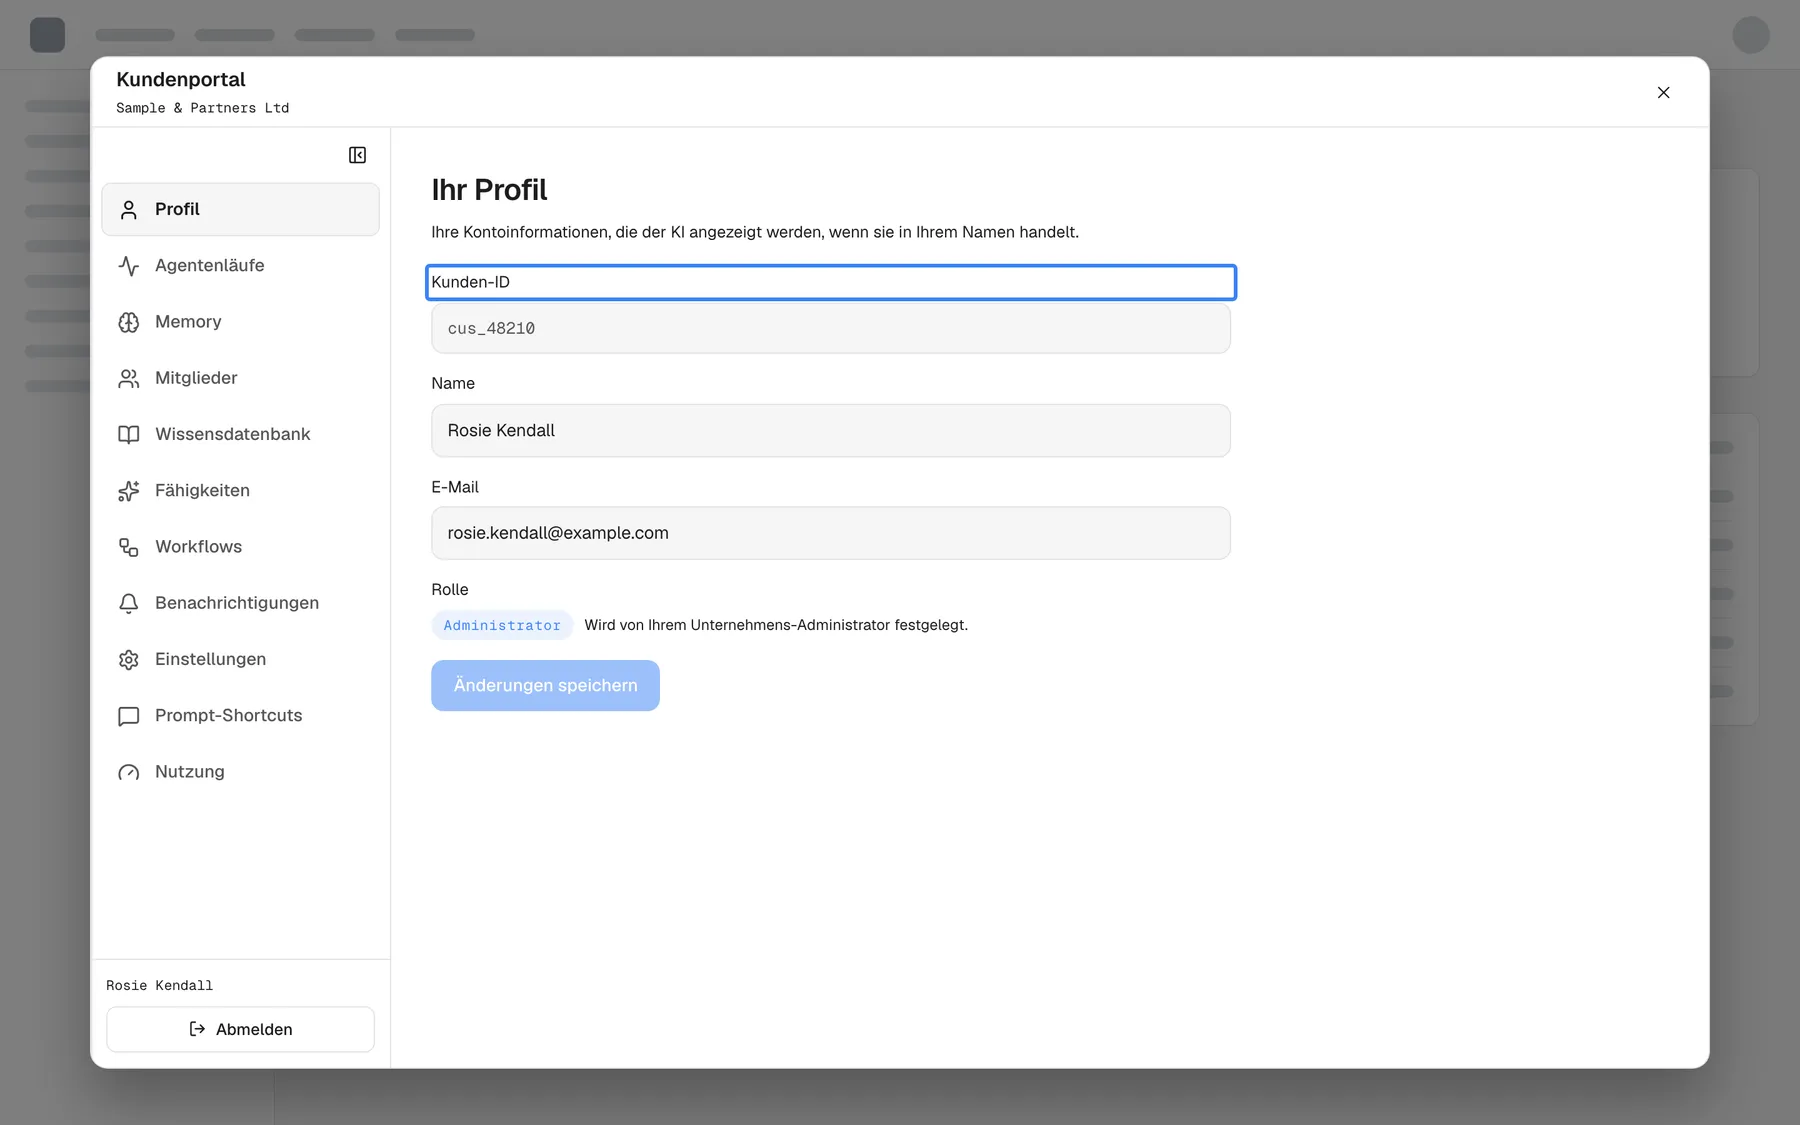The height and width of the screenshot is (1125, 1800).
Task: Open Einstellungen
Action: tap(240, 659)
